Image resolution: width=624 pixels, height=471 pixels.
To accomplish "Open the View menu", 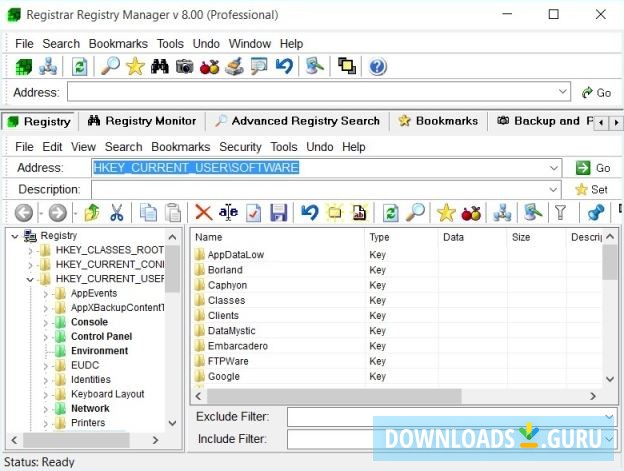I will pyautogui.click(x=84, y=147).
